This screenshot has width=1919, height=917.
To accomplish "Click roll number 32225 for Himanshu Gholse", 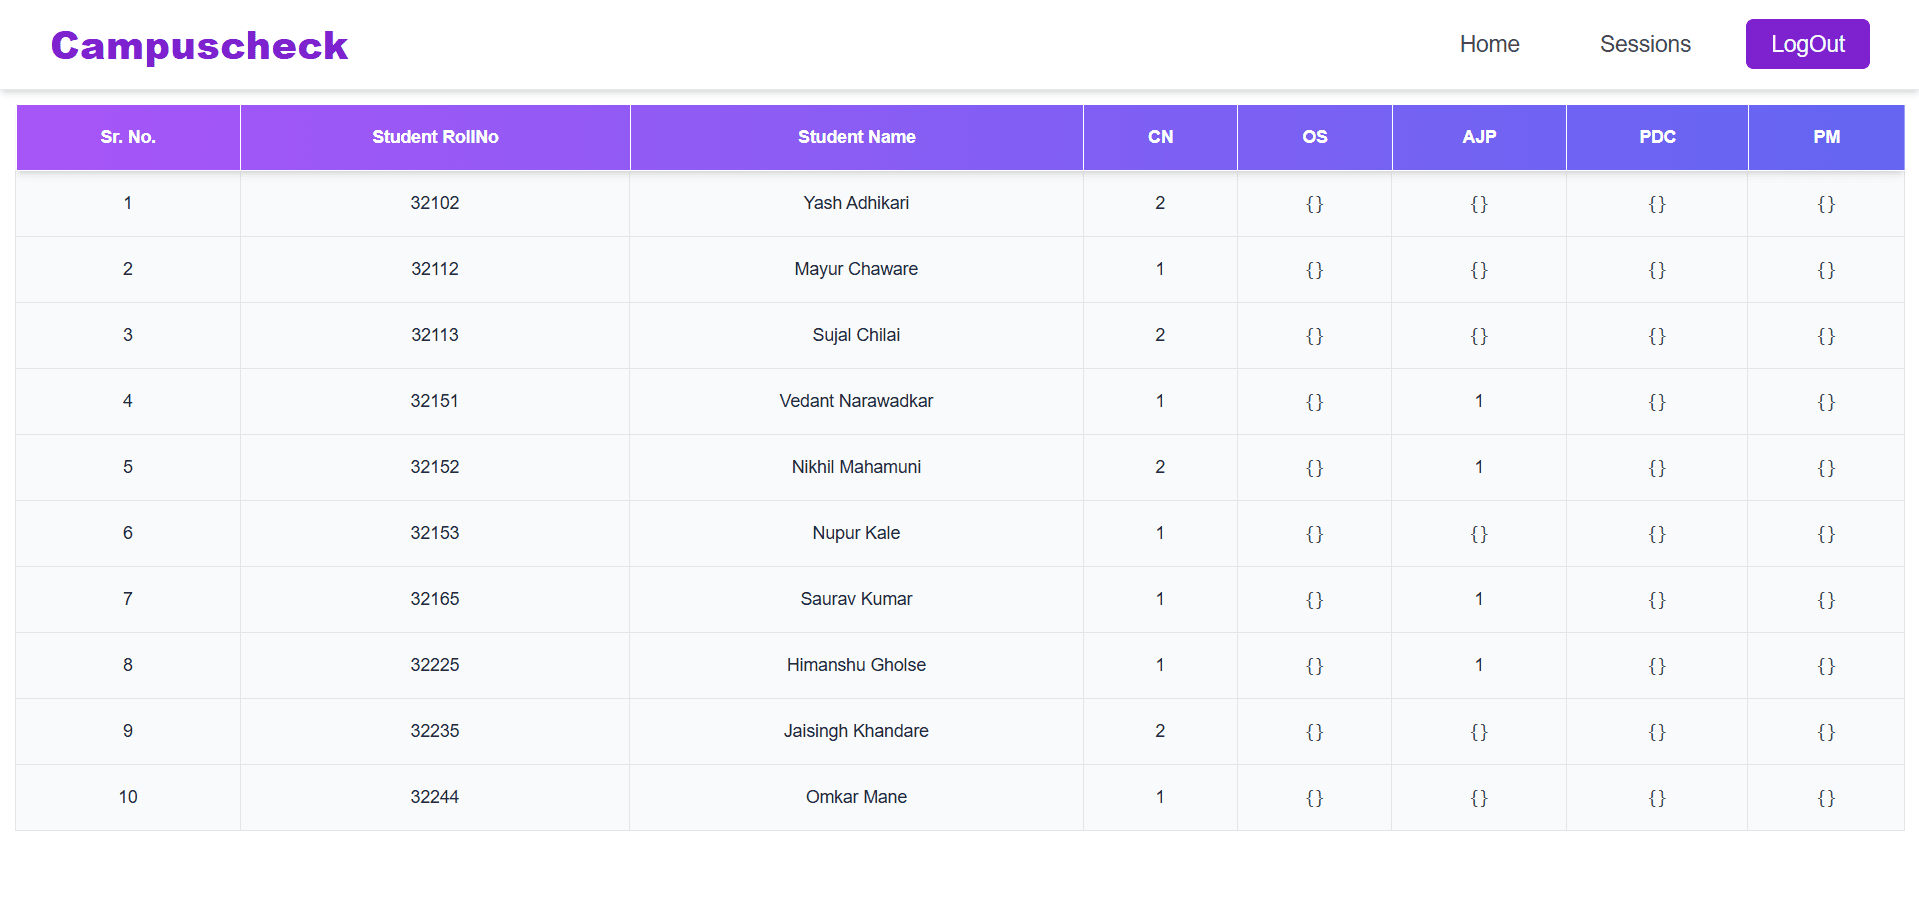I will click(435, 665).
